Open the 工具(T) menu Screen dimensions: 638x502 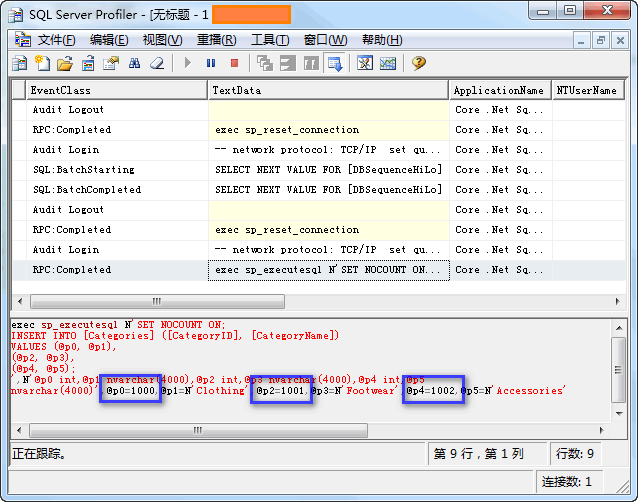coord(270,40)
